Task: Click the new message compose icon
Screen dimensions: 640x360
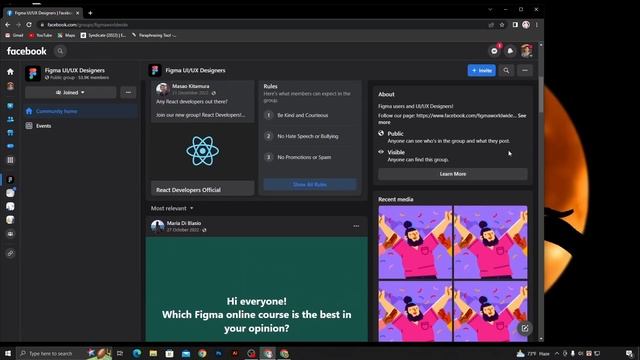Action: tap(525, 328)
